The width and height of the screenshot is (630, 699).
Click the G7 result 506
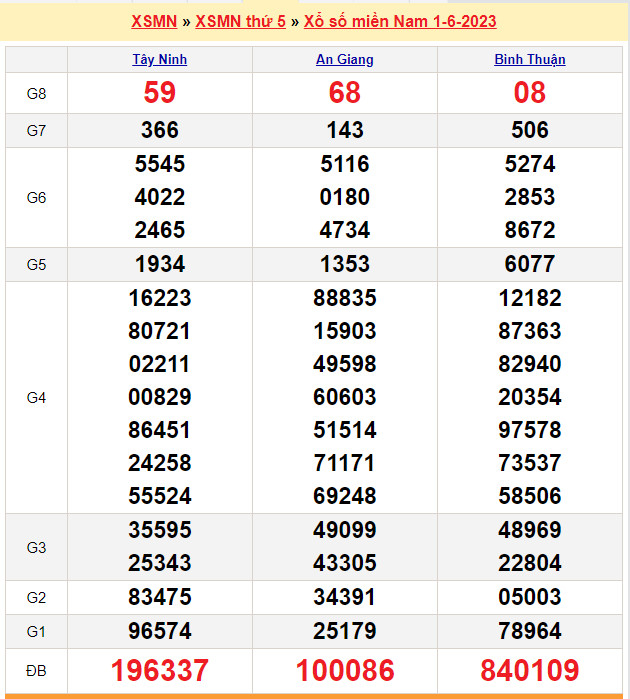pyautogui.click(x=530, y=130)
